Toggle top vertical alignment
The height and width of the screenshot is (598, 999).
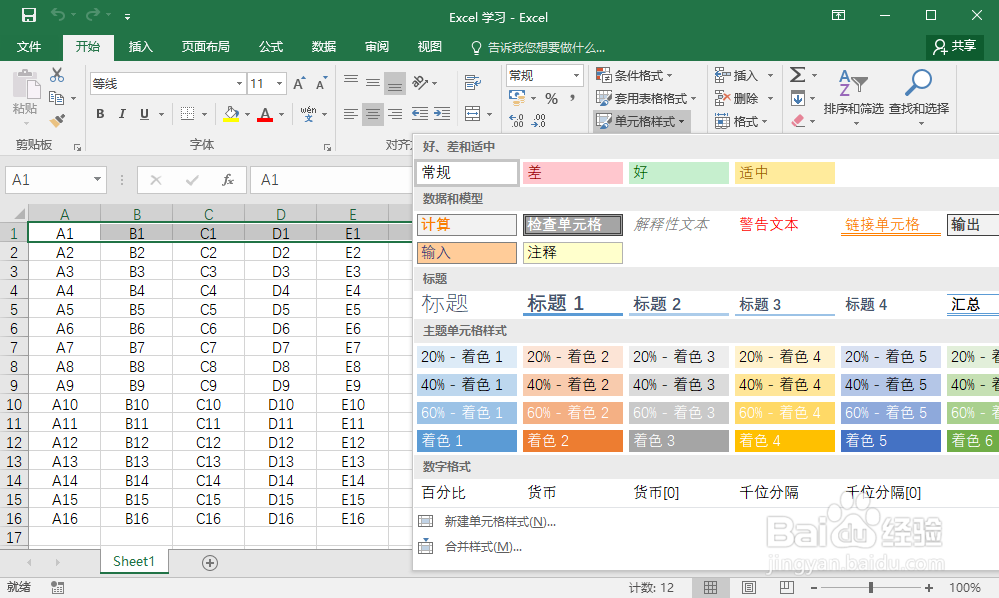pyautogui.click(x=350, y=80)
